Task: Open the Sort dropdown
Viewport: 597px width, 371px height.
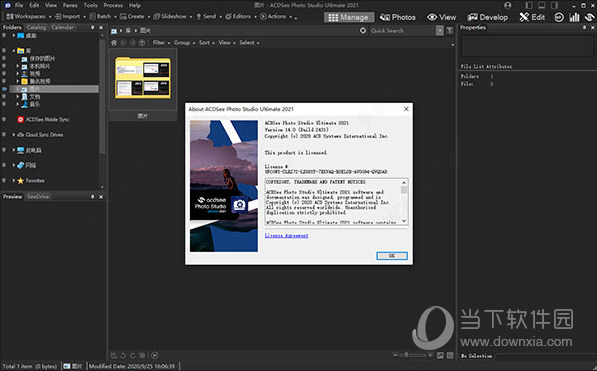Action: [x=207, y=43]
